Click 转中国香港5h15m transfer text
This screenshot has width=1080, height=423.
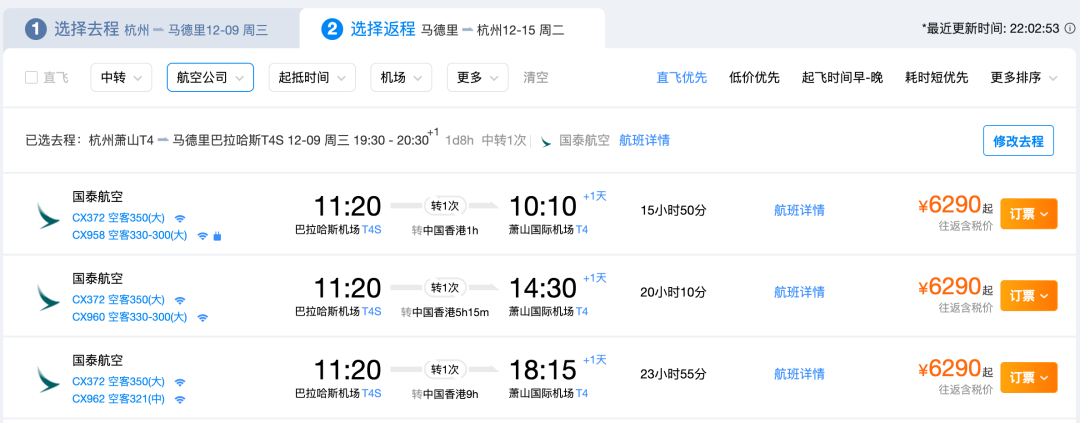click(445, 312)
